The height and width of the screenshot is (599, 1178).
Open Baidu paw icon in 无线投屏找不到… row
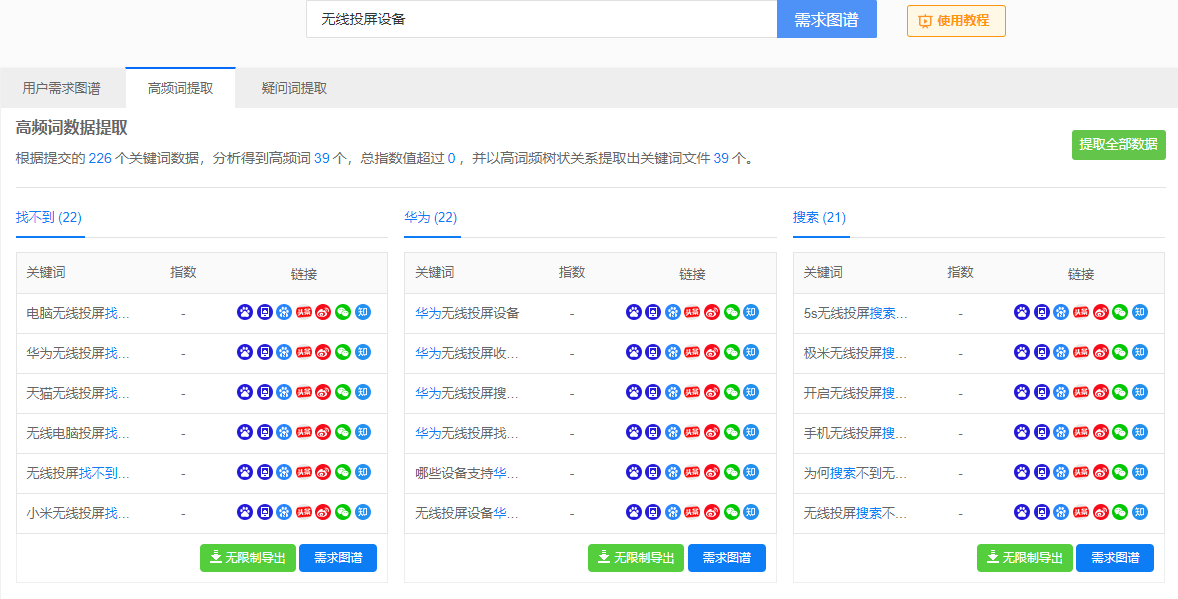245,472
